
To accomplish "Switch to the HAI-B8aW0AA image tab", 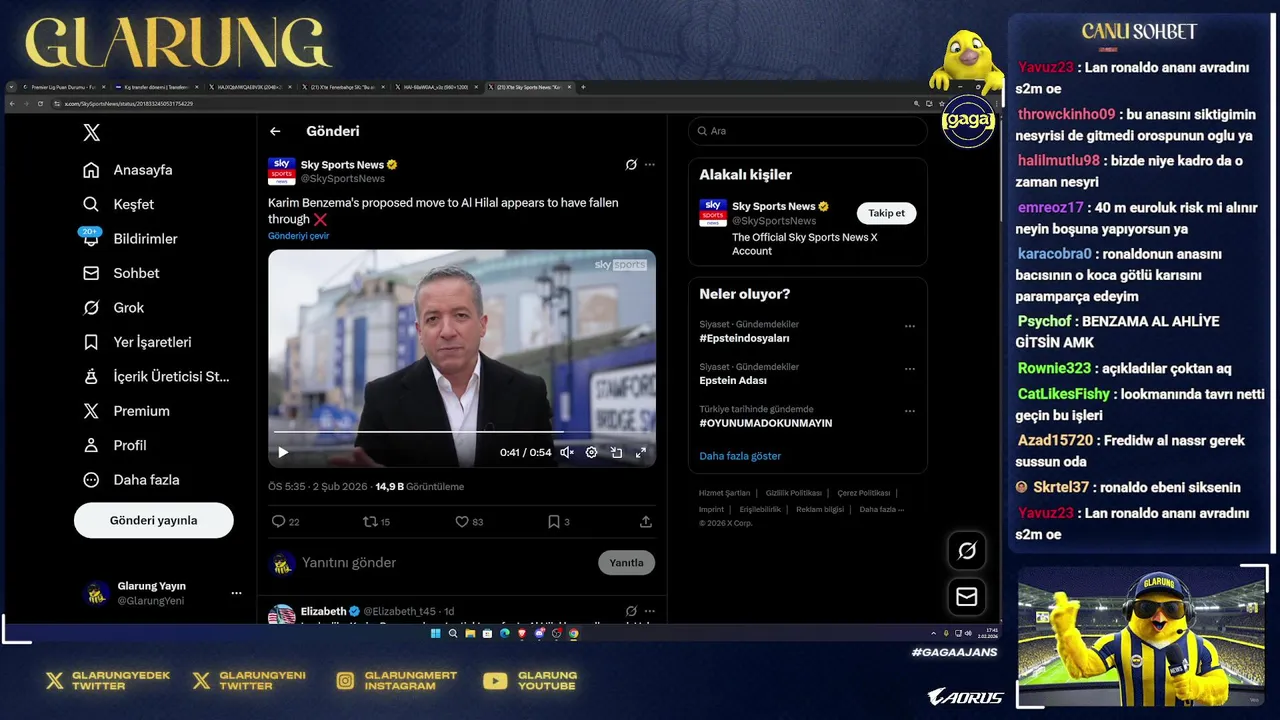I will pyautogui.click(x=435, y=87).
